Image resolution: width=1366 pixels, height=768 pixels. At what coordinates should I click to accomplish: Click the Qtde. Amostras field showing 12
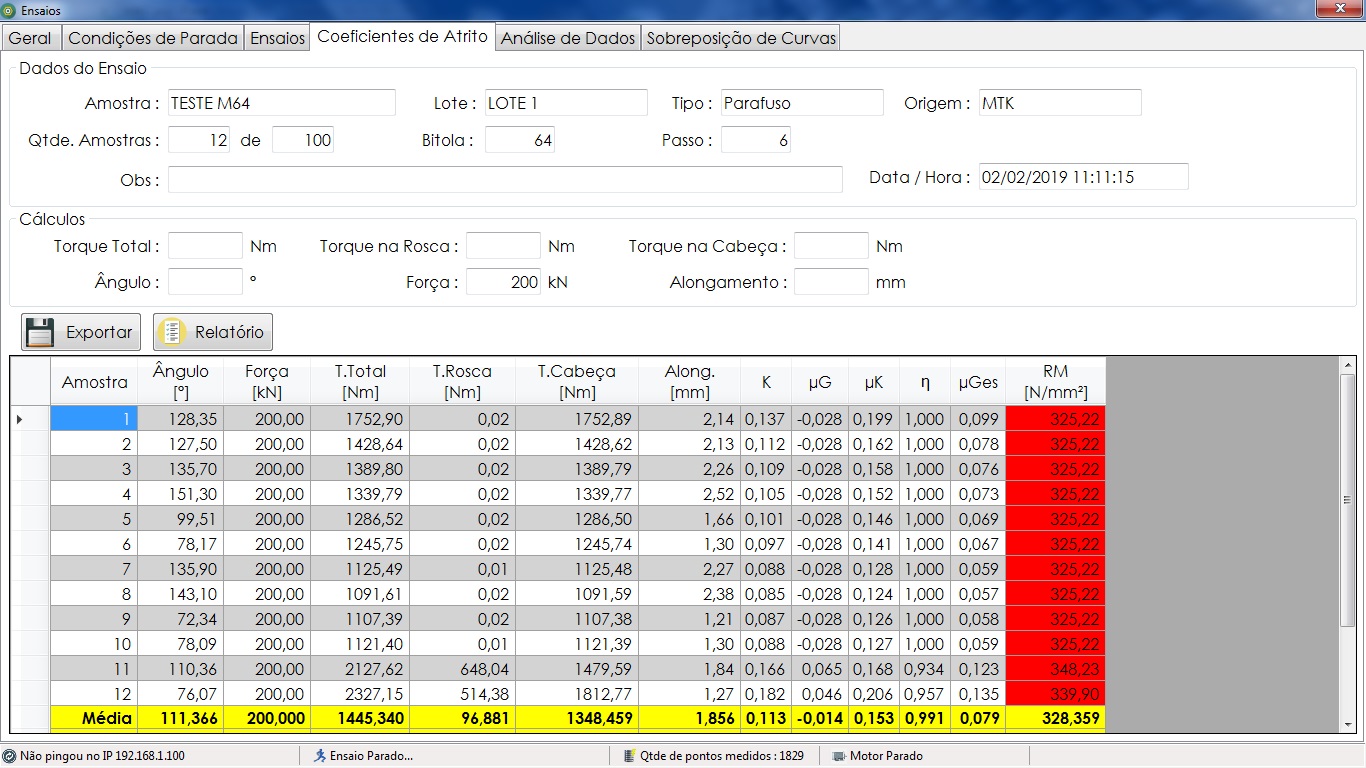coord(199,140)
